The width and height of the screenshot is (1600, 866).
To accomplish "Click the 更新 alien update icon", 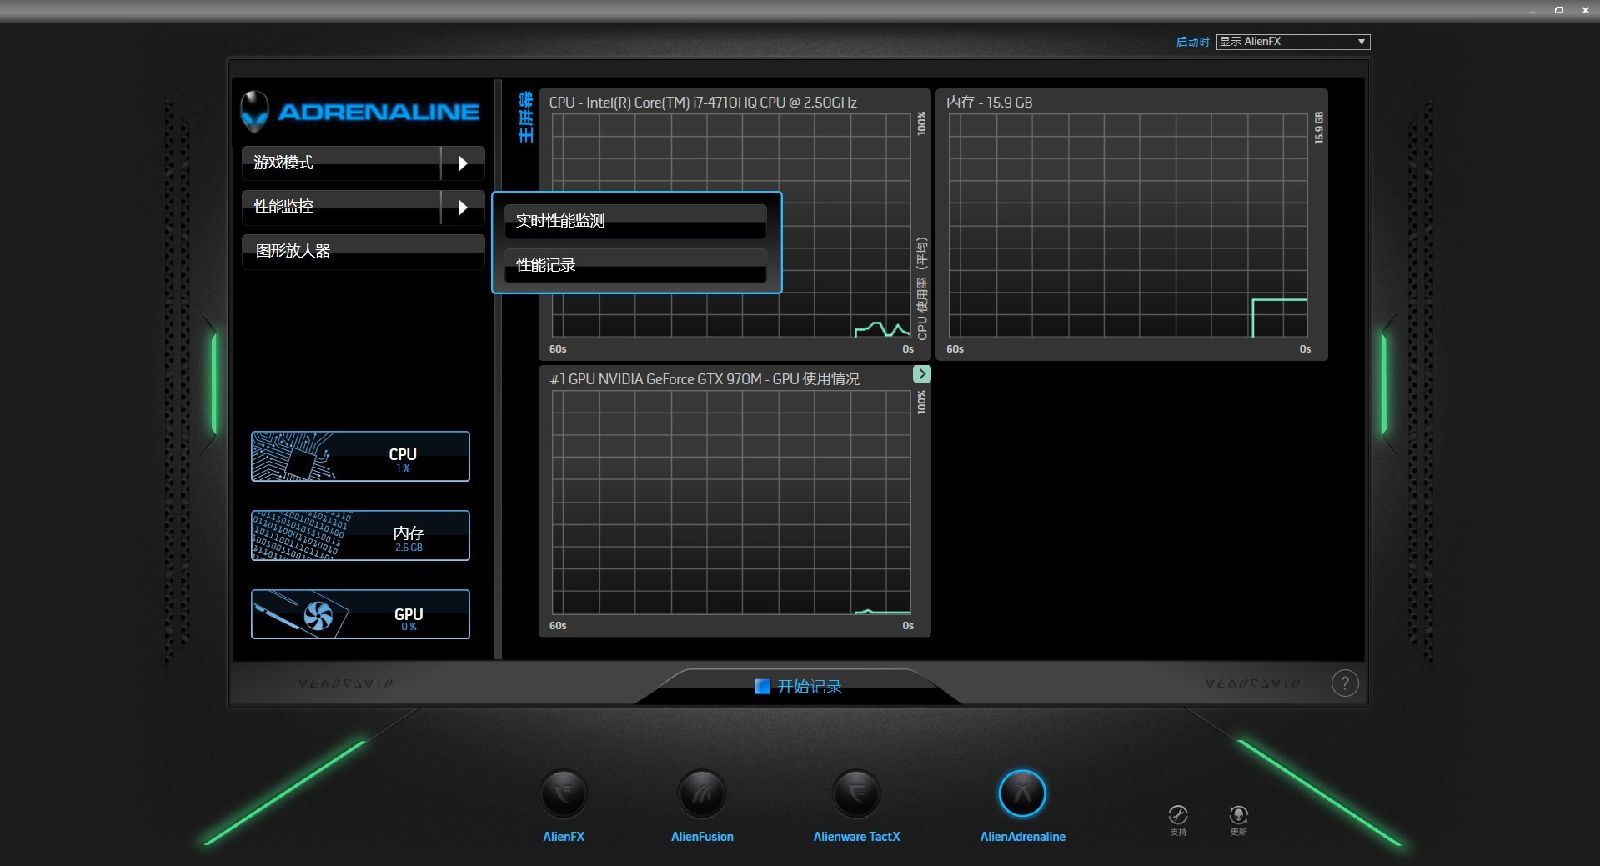I will (1238, 815).
